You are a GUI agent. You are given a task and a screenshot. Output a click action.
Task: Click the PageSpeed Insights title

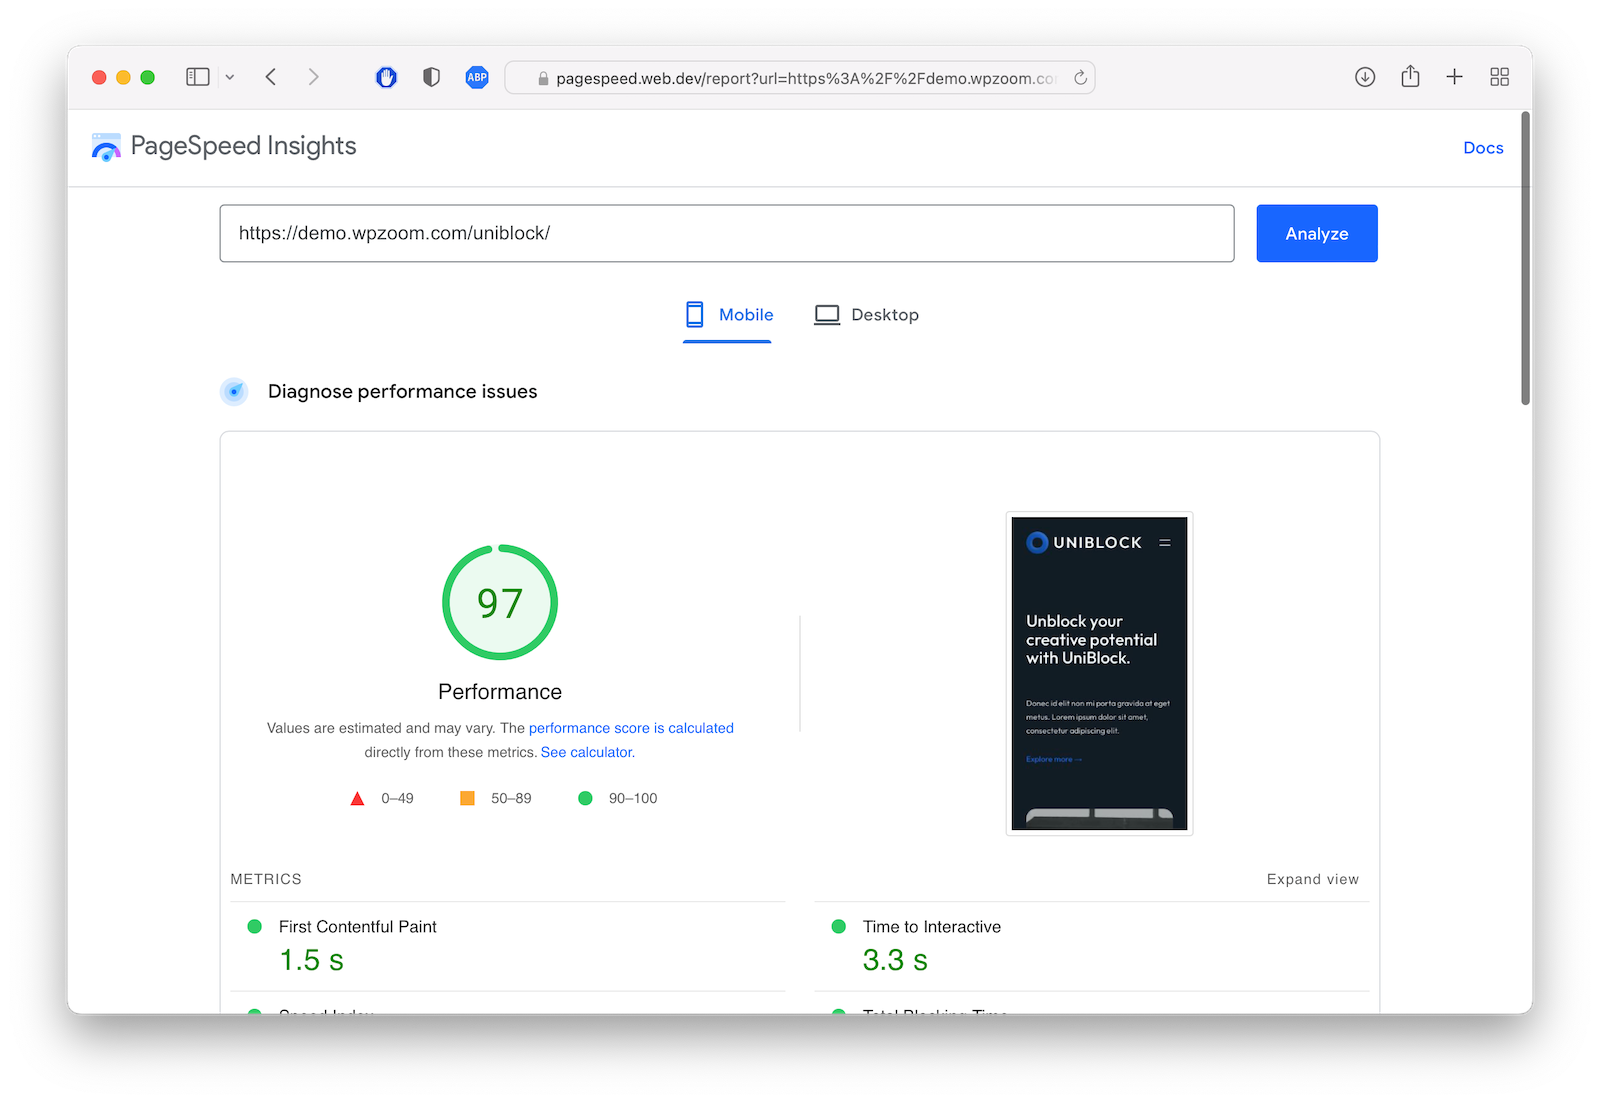(x=243, y=146)
